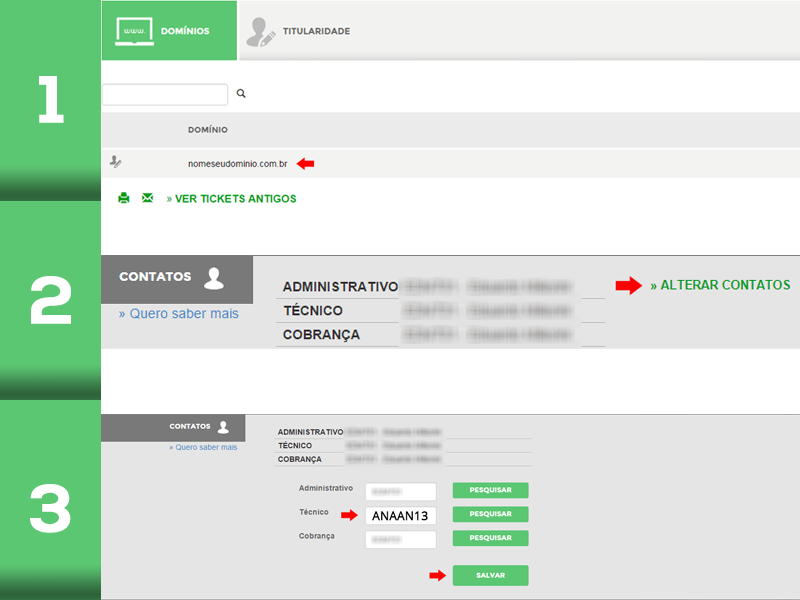Select the nomeseudominio.com.br domain
The image size is (800, 600).
(238, 164)
